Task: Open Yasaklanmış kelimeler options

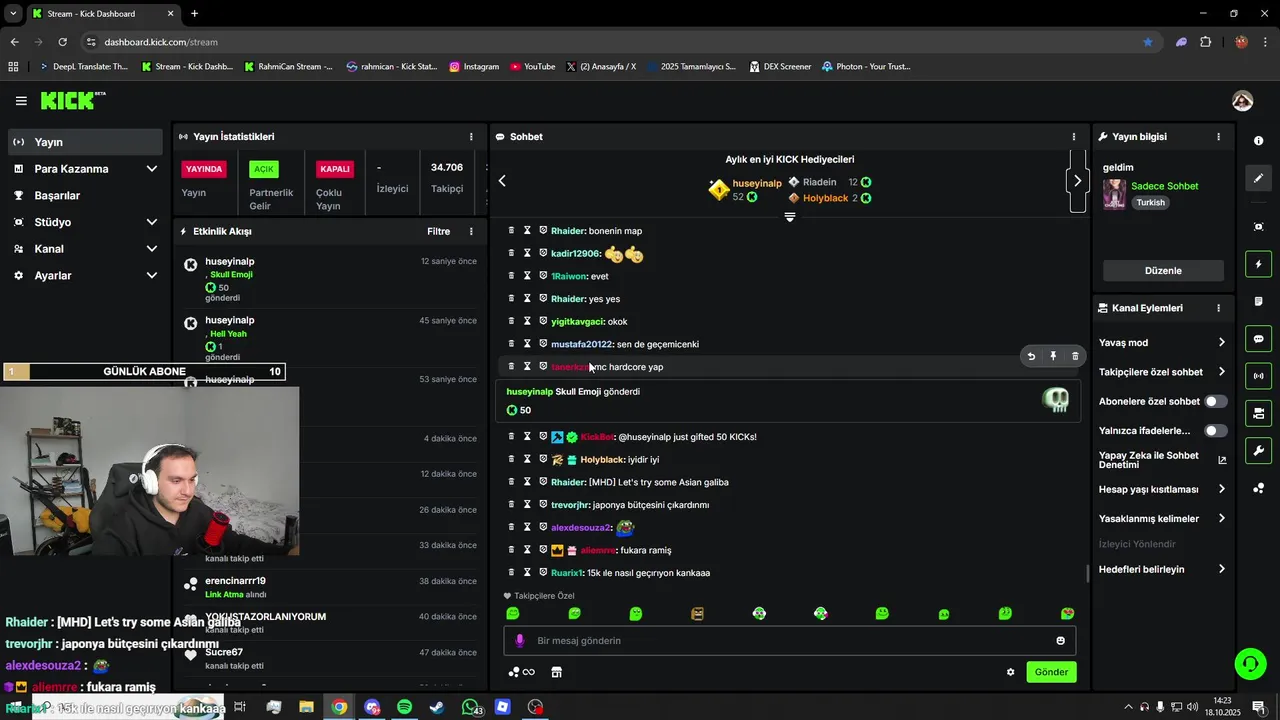Action: coord(1162,519)
